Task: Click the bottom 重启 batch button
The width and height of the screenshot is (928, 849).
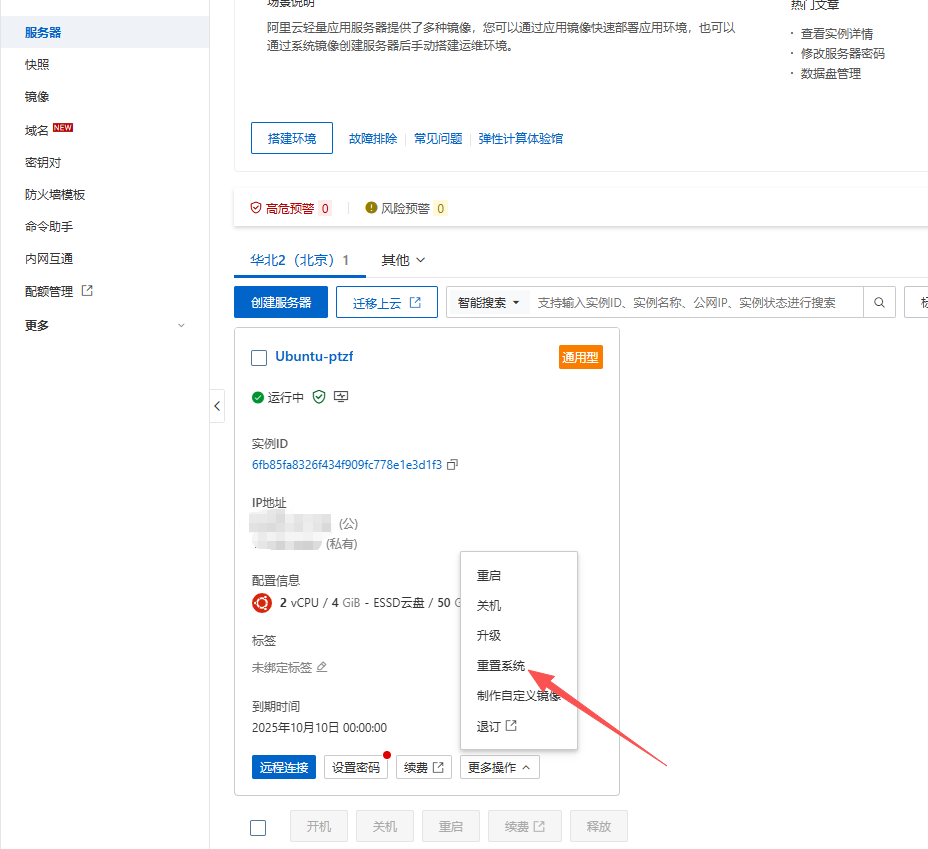Action: click(451, 827)
